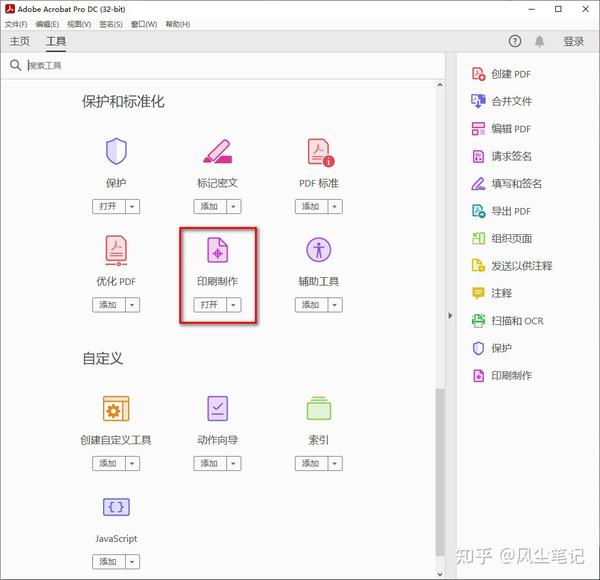Click the 添加 button under 索引
The height and width of the screenshot is (580, 600).
coord(311,463)
